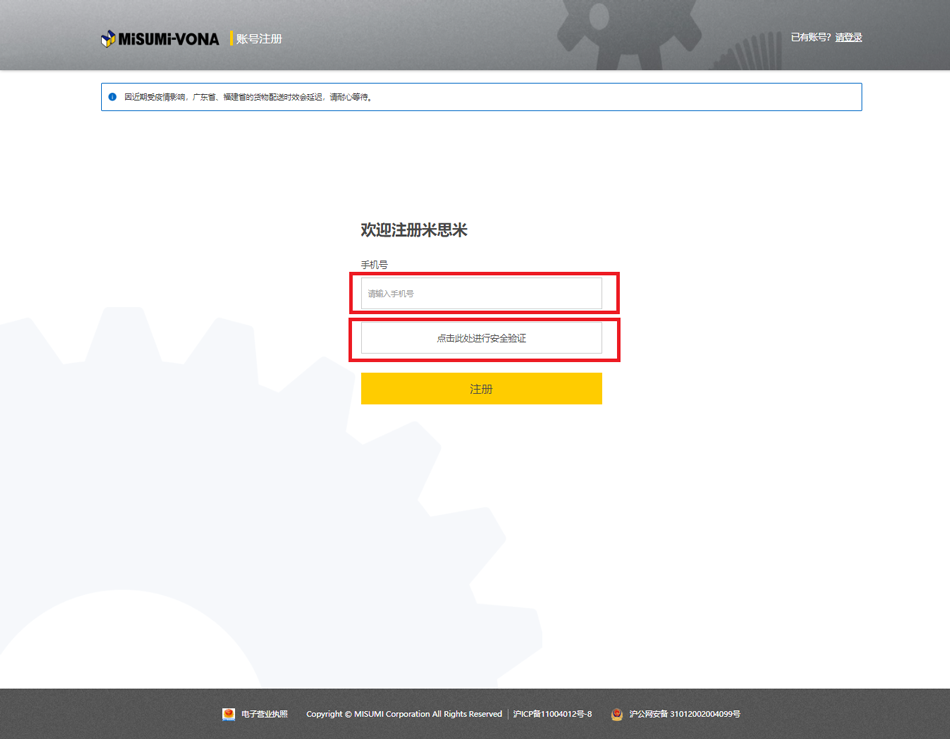Click the electronic business license badge icon
Viewport: 950px width, 739px height.
(228, 714)
